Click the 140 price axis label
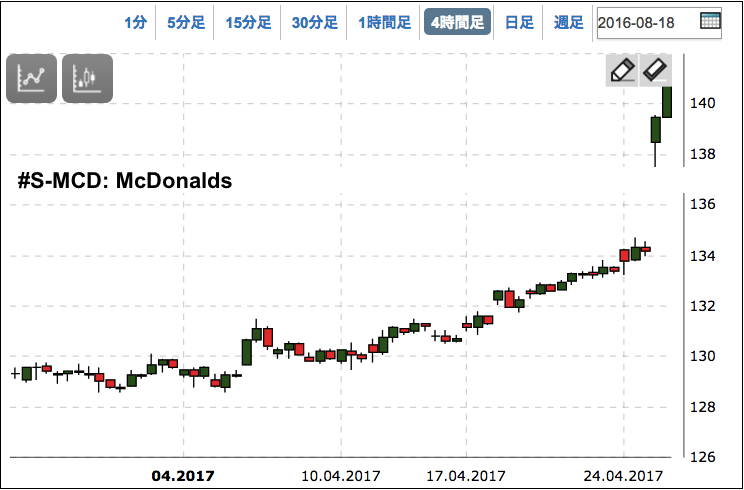This screenshot has height=490, width=744. tap(702, 103)
